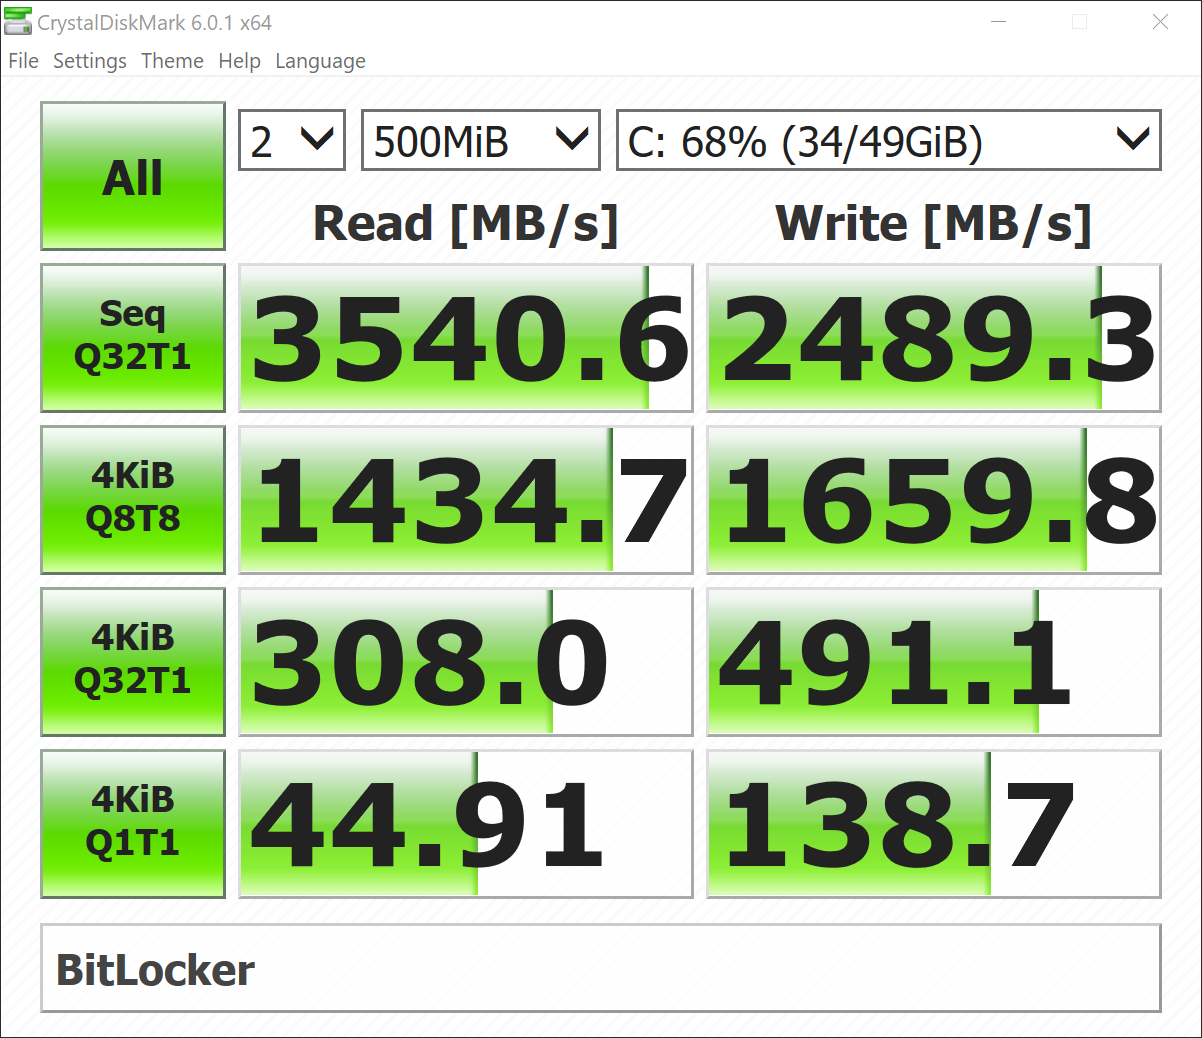Image resolution: width=1202 pixels, height=1038 pixels.
Task: Minimize the CrystalDiskMark window
Action: [x=998, y=21]
